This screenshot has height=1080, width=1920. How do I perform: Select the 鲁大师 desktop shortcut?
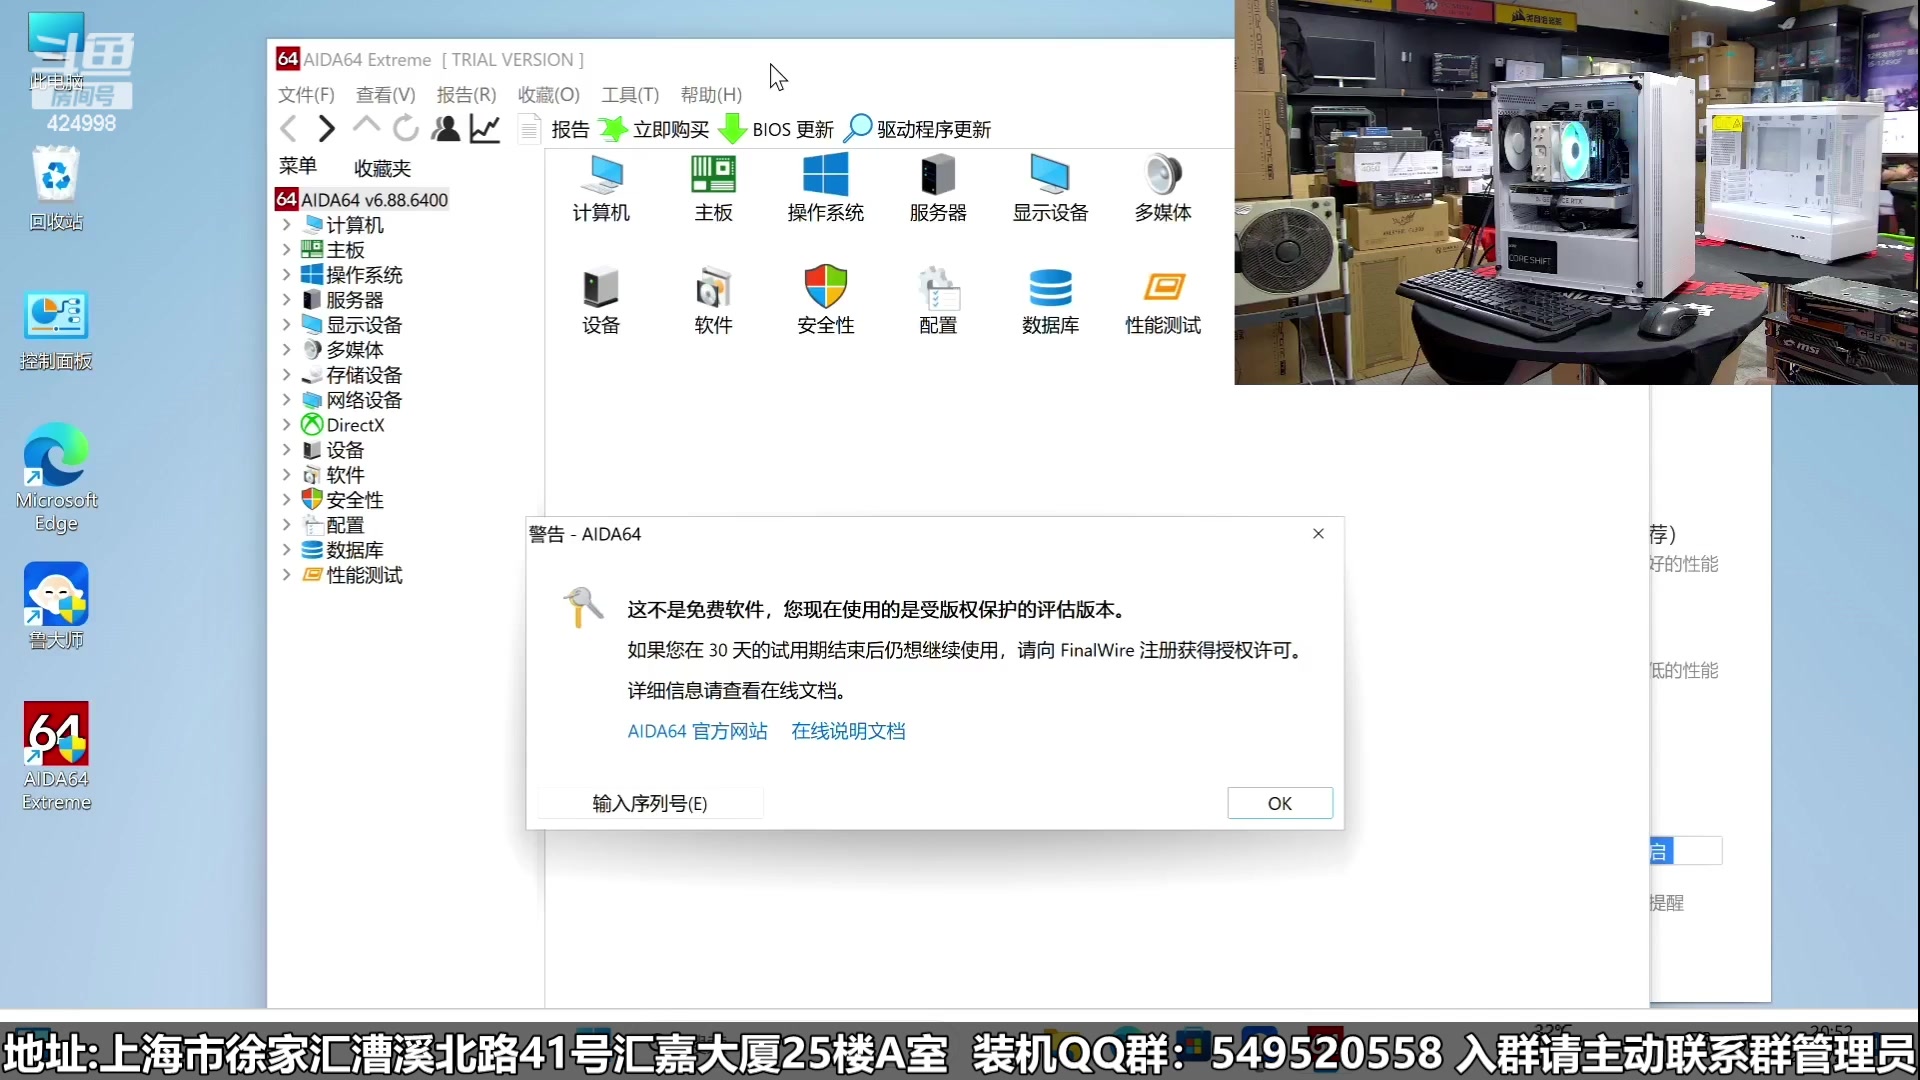tap(56, 606)
